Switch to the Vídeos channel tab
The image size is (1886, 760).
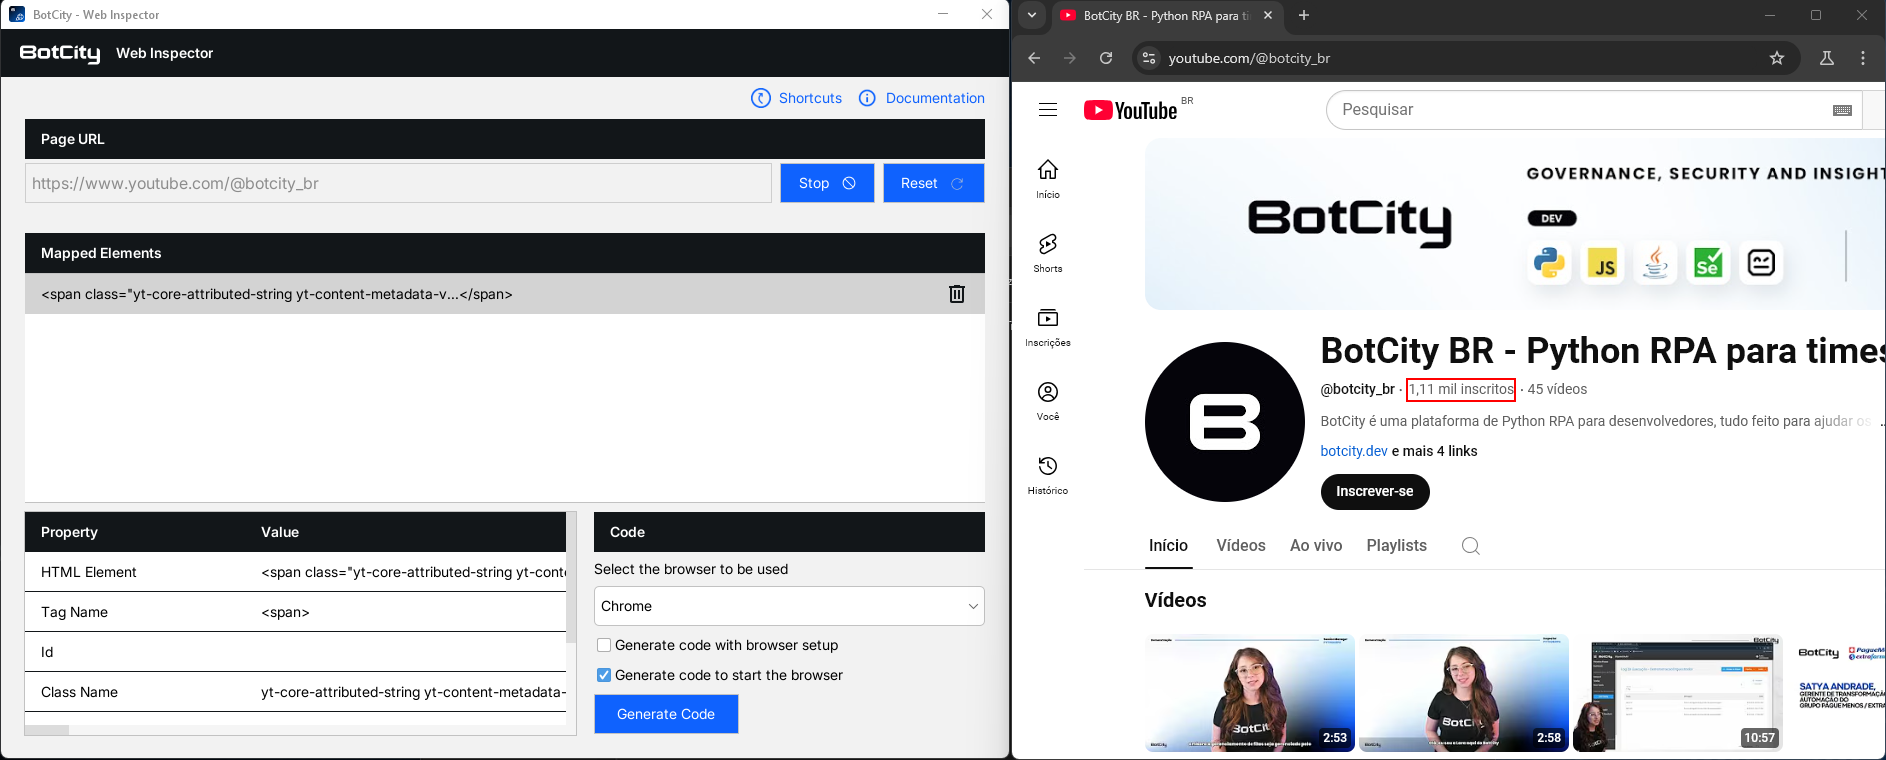[1240, 545]
